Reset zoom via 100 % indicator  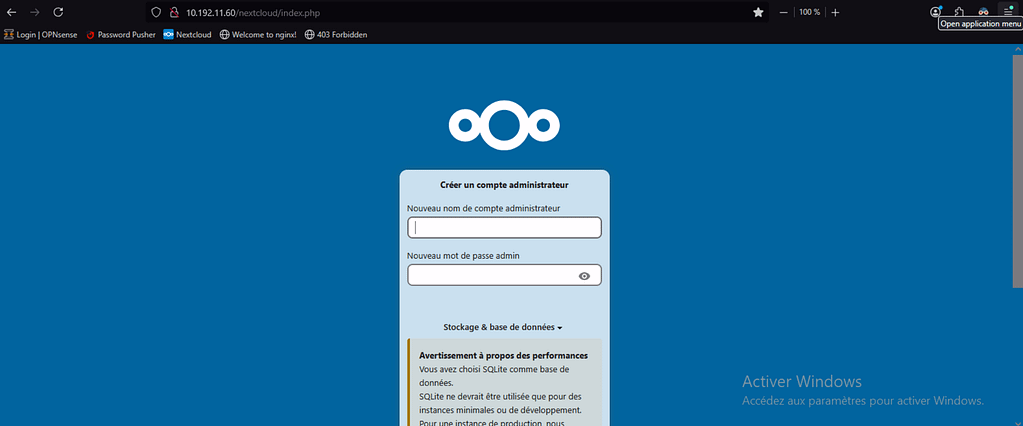pos(809,12)
